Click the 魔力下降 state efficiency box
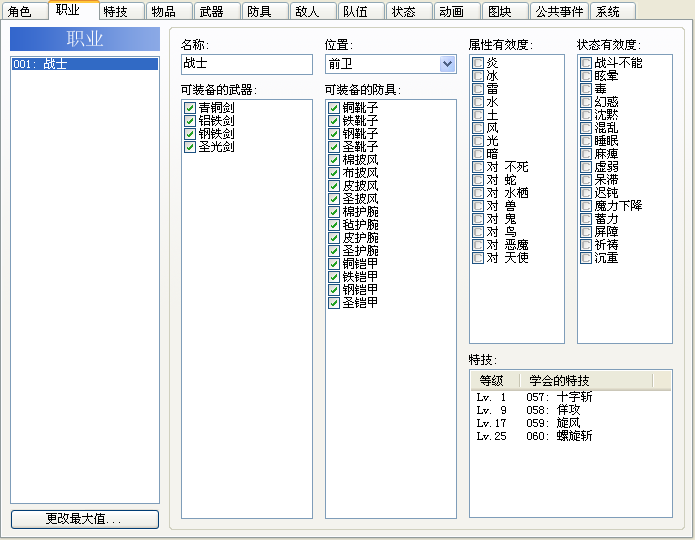 pyautogui.click(x=586, y=206)
